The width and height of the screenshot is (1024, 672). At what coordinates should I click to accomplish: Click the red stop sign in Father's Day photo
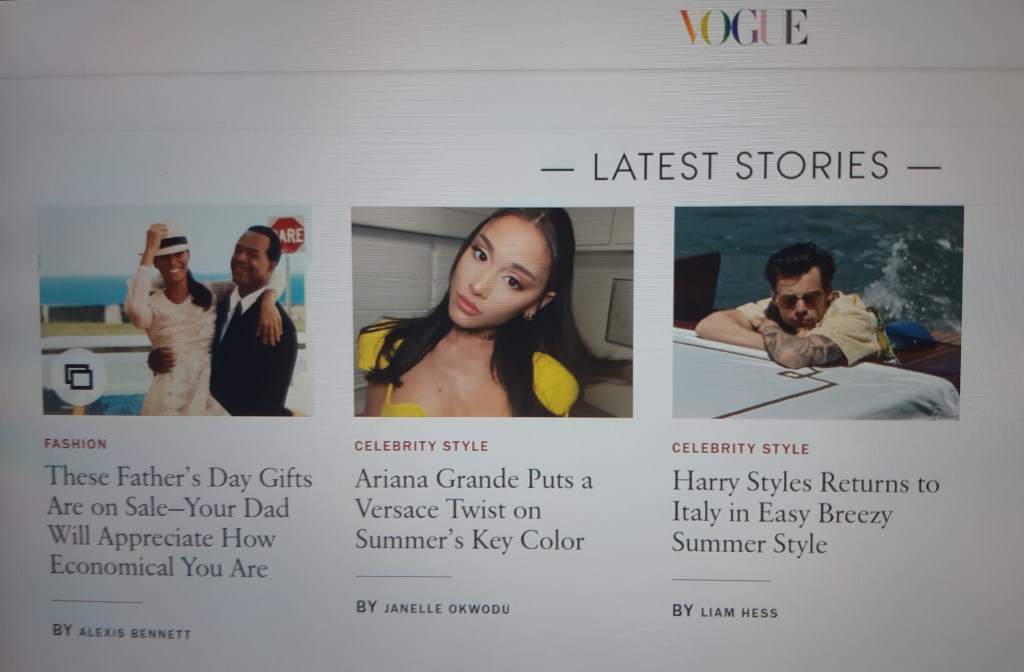tap(288, 234)
